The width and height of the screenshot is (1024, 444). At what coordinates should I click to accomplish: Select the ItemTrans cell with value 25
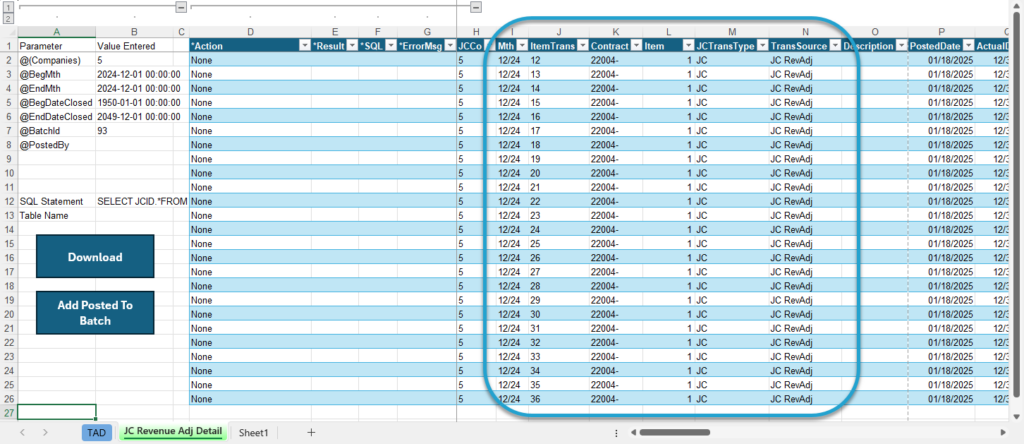pos(559,244)
